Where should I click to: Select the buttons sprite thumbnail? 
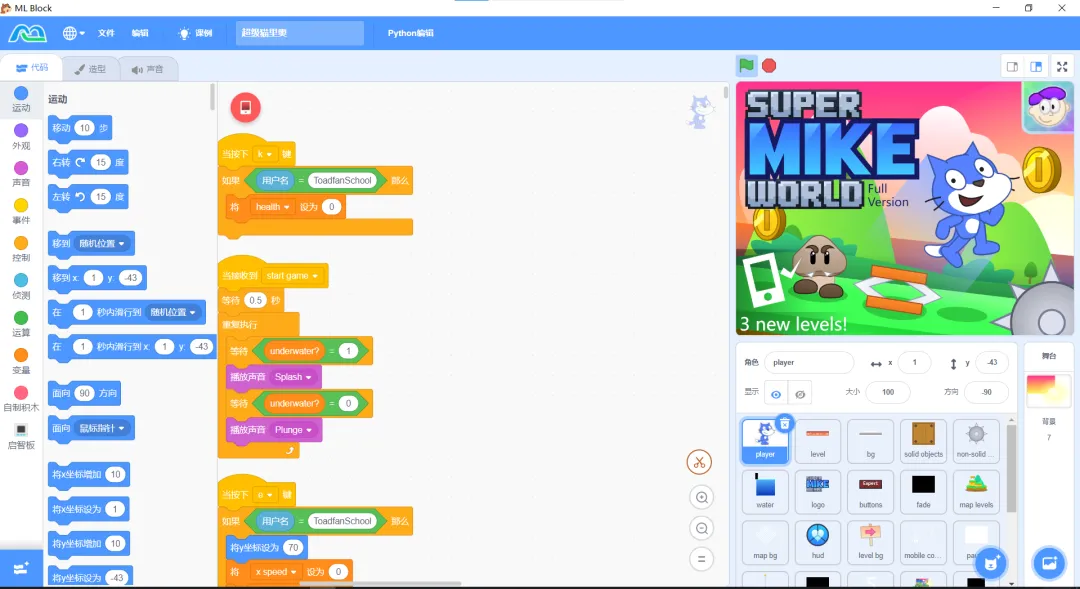(871, 492)
